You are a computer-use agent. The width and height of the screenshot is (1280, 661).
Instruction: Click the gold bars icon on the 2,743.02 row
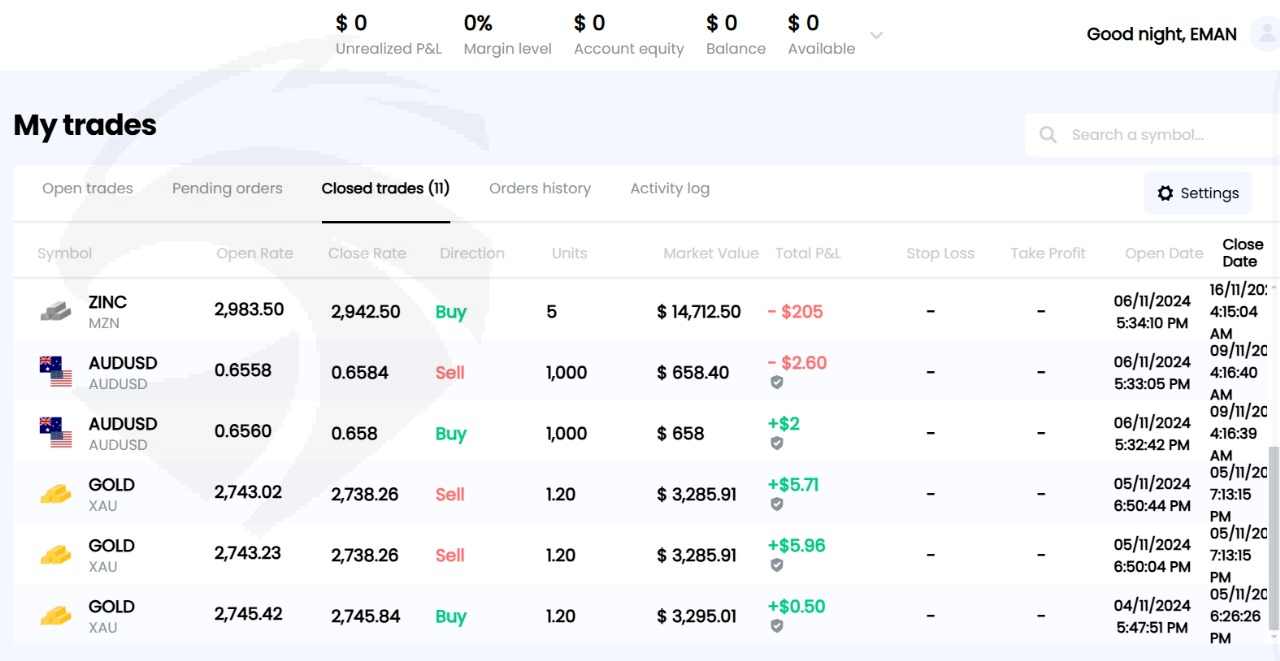56,494
